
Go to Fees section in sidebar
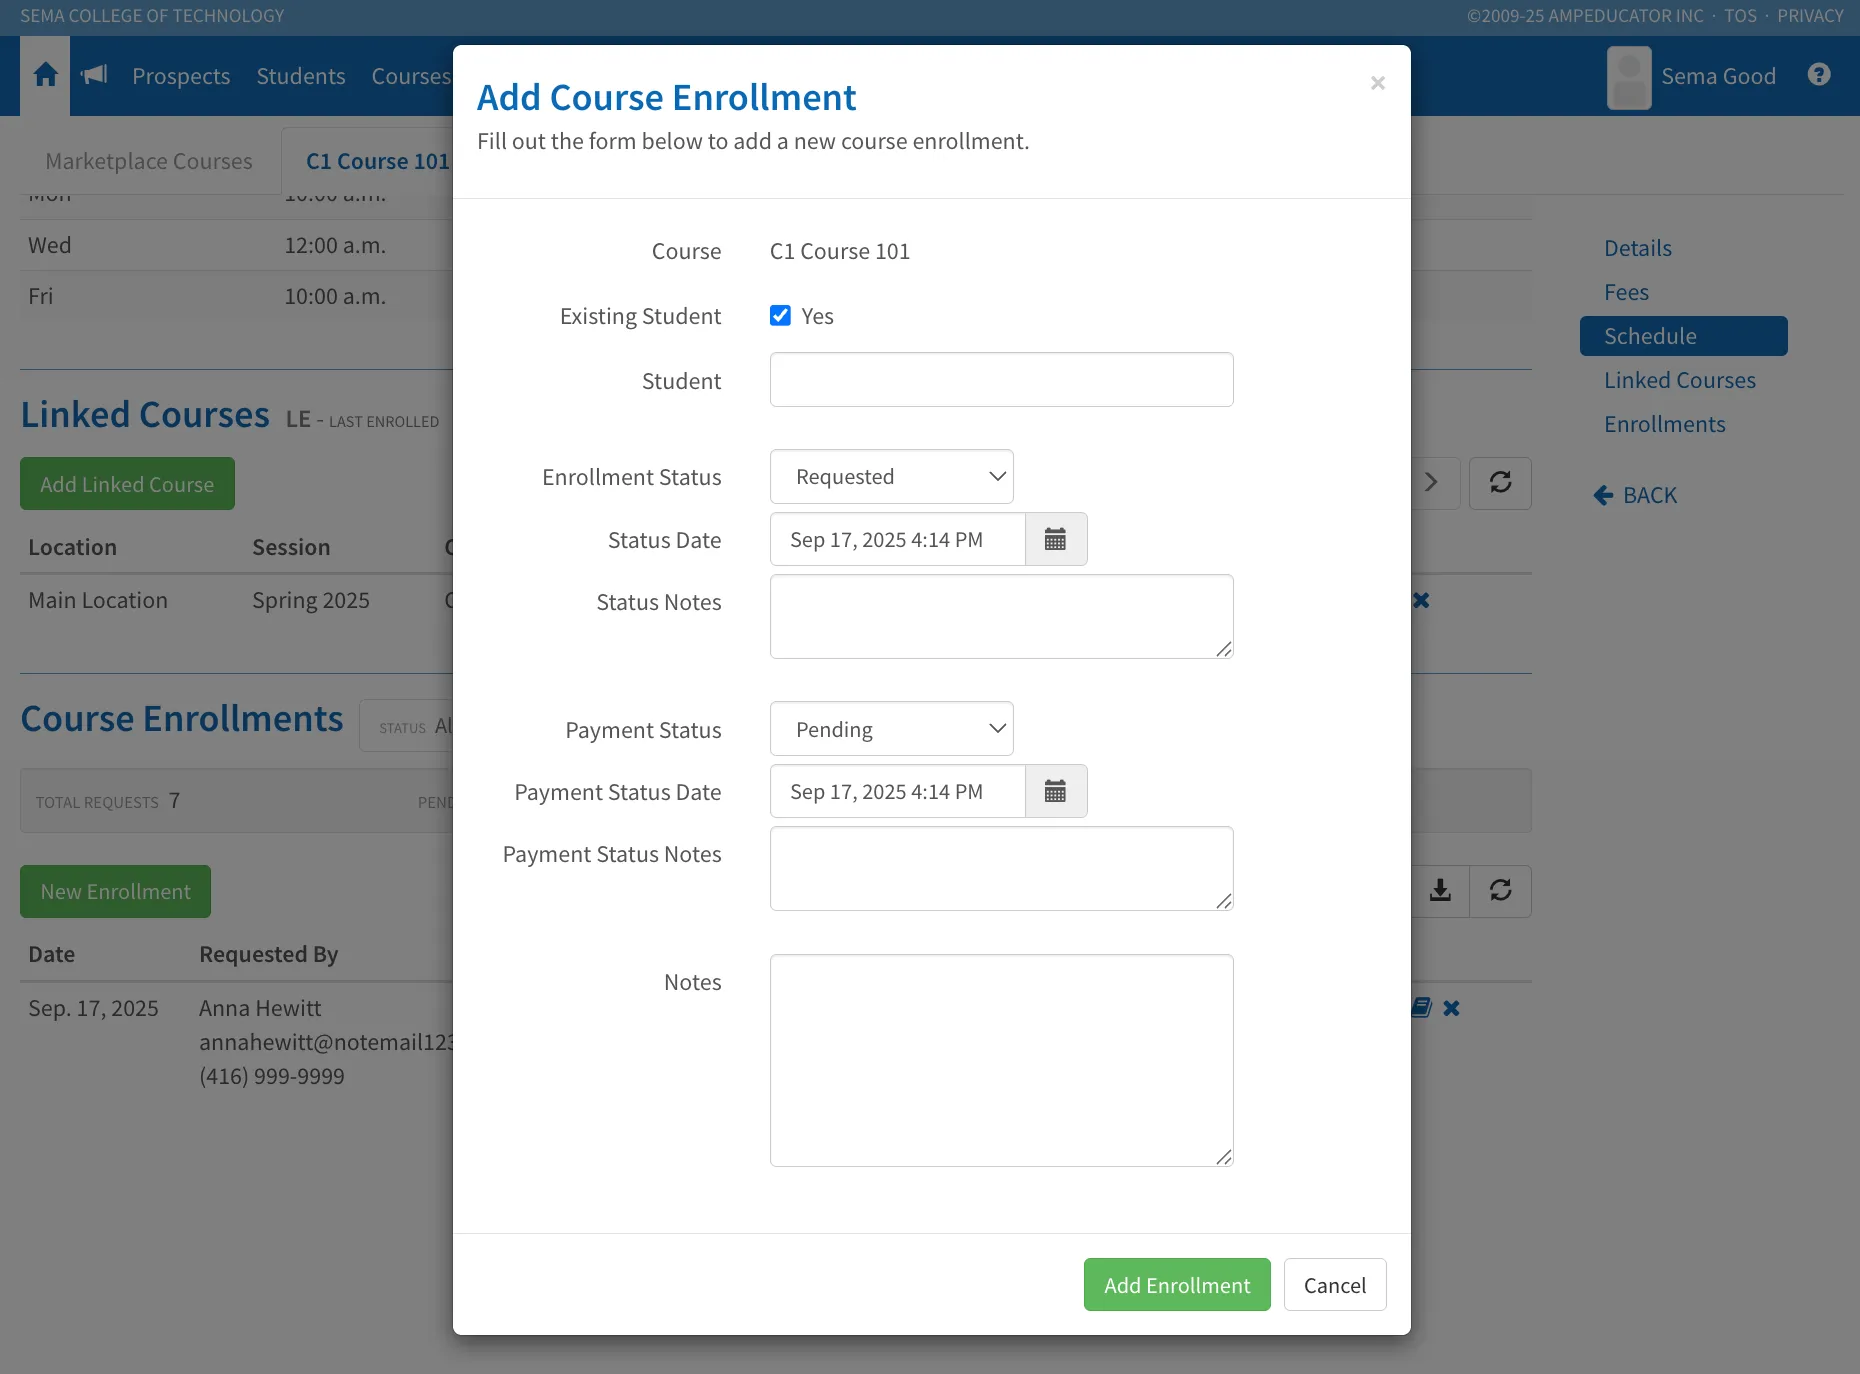pyautogui.click(x=1626, y=292)
